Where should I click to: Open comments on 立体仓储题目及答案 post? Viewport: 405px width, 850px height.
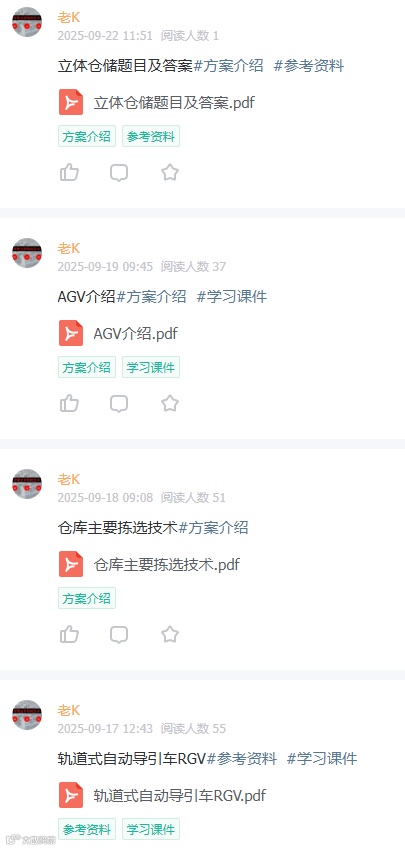click(x=119, y=173)
